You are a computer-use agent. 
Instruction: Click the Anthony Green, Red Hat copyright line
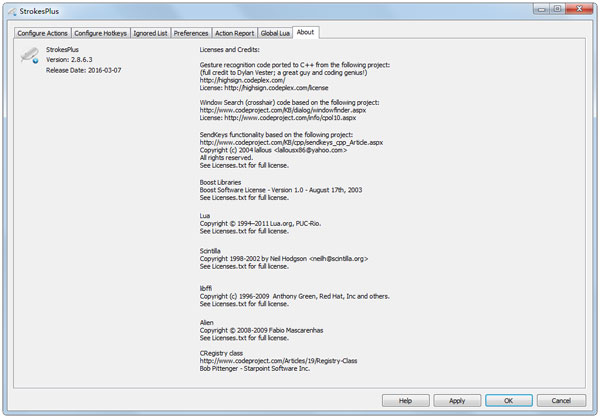[x=294, y=297]
